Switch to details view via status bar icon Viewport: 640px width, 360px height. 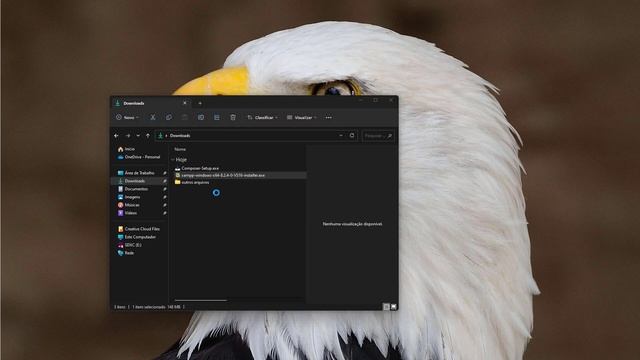point(386,307)
